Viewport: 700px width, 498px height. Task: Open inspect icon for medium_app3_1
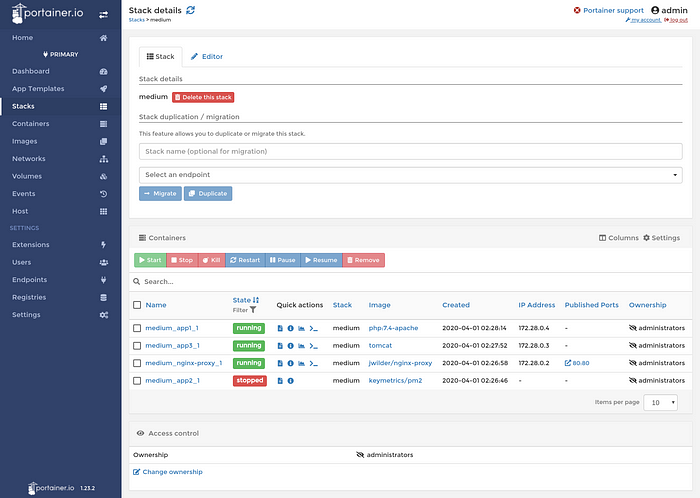pos(291,346)
